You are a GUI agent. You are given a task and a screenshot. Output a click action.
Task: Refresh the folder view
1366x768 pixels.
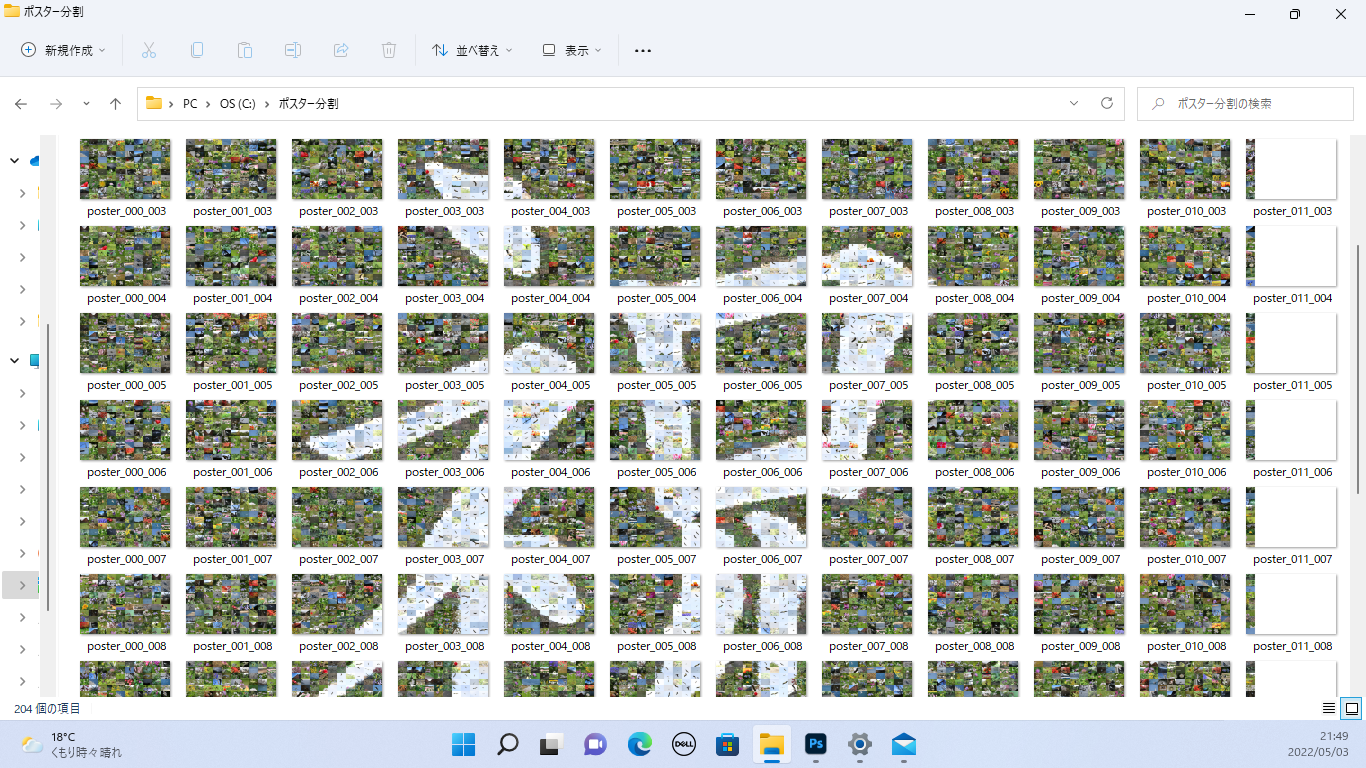1106,103
